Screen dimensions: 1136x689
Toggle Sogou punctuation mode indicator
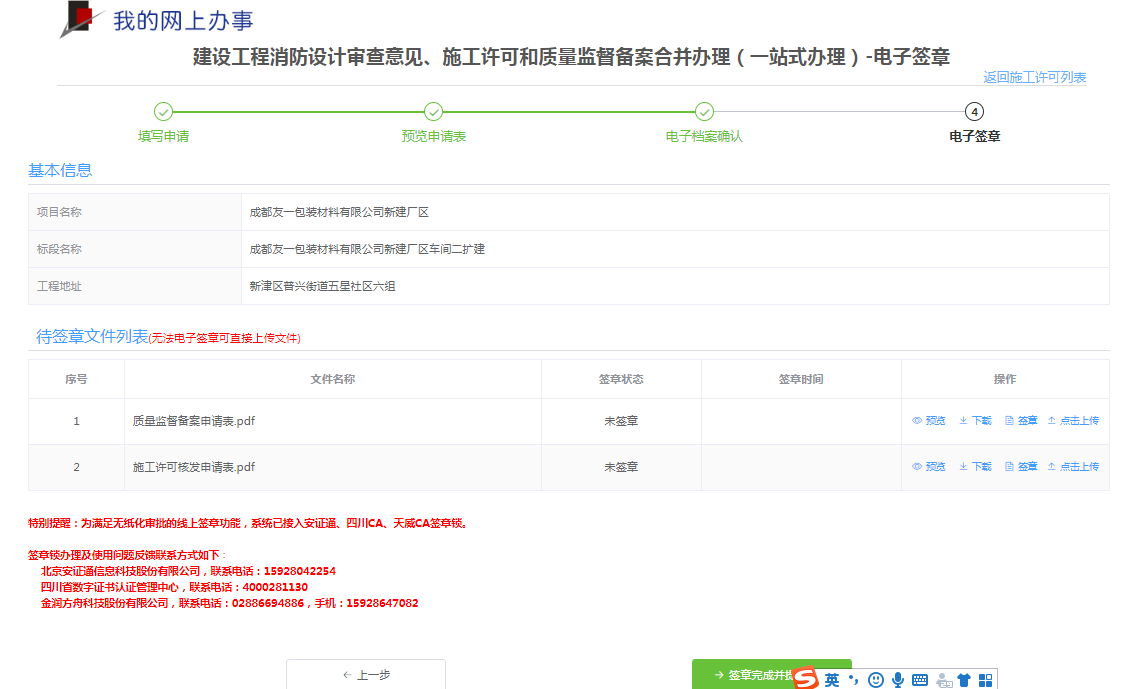pos(853,680)
